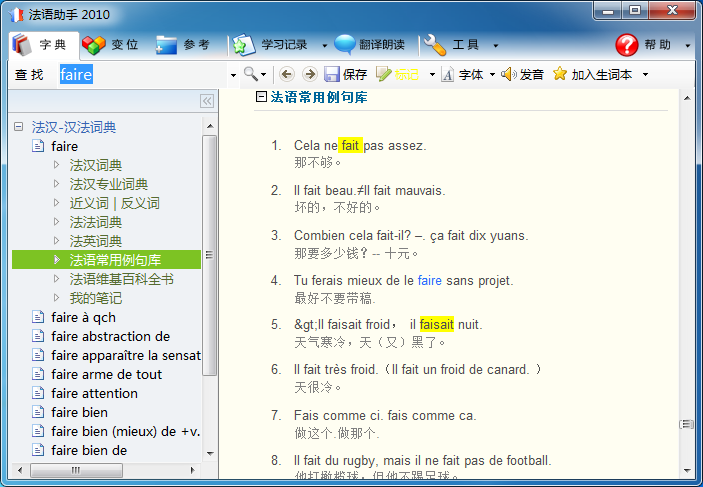This screenshot has width=703, height=487.
Task: Collapse the 法语常用例句库 section with minus box
Action: tap(261, 96)
